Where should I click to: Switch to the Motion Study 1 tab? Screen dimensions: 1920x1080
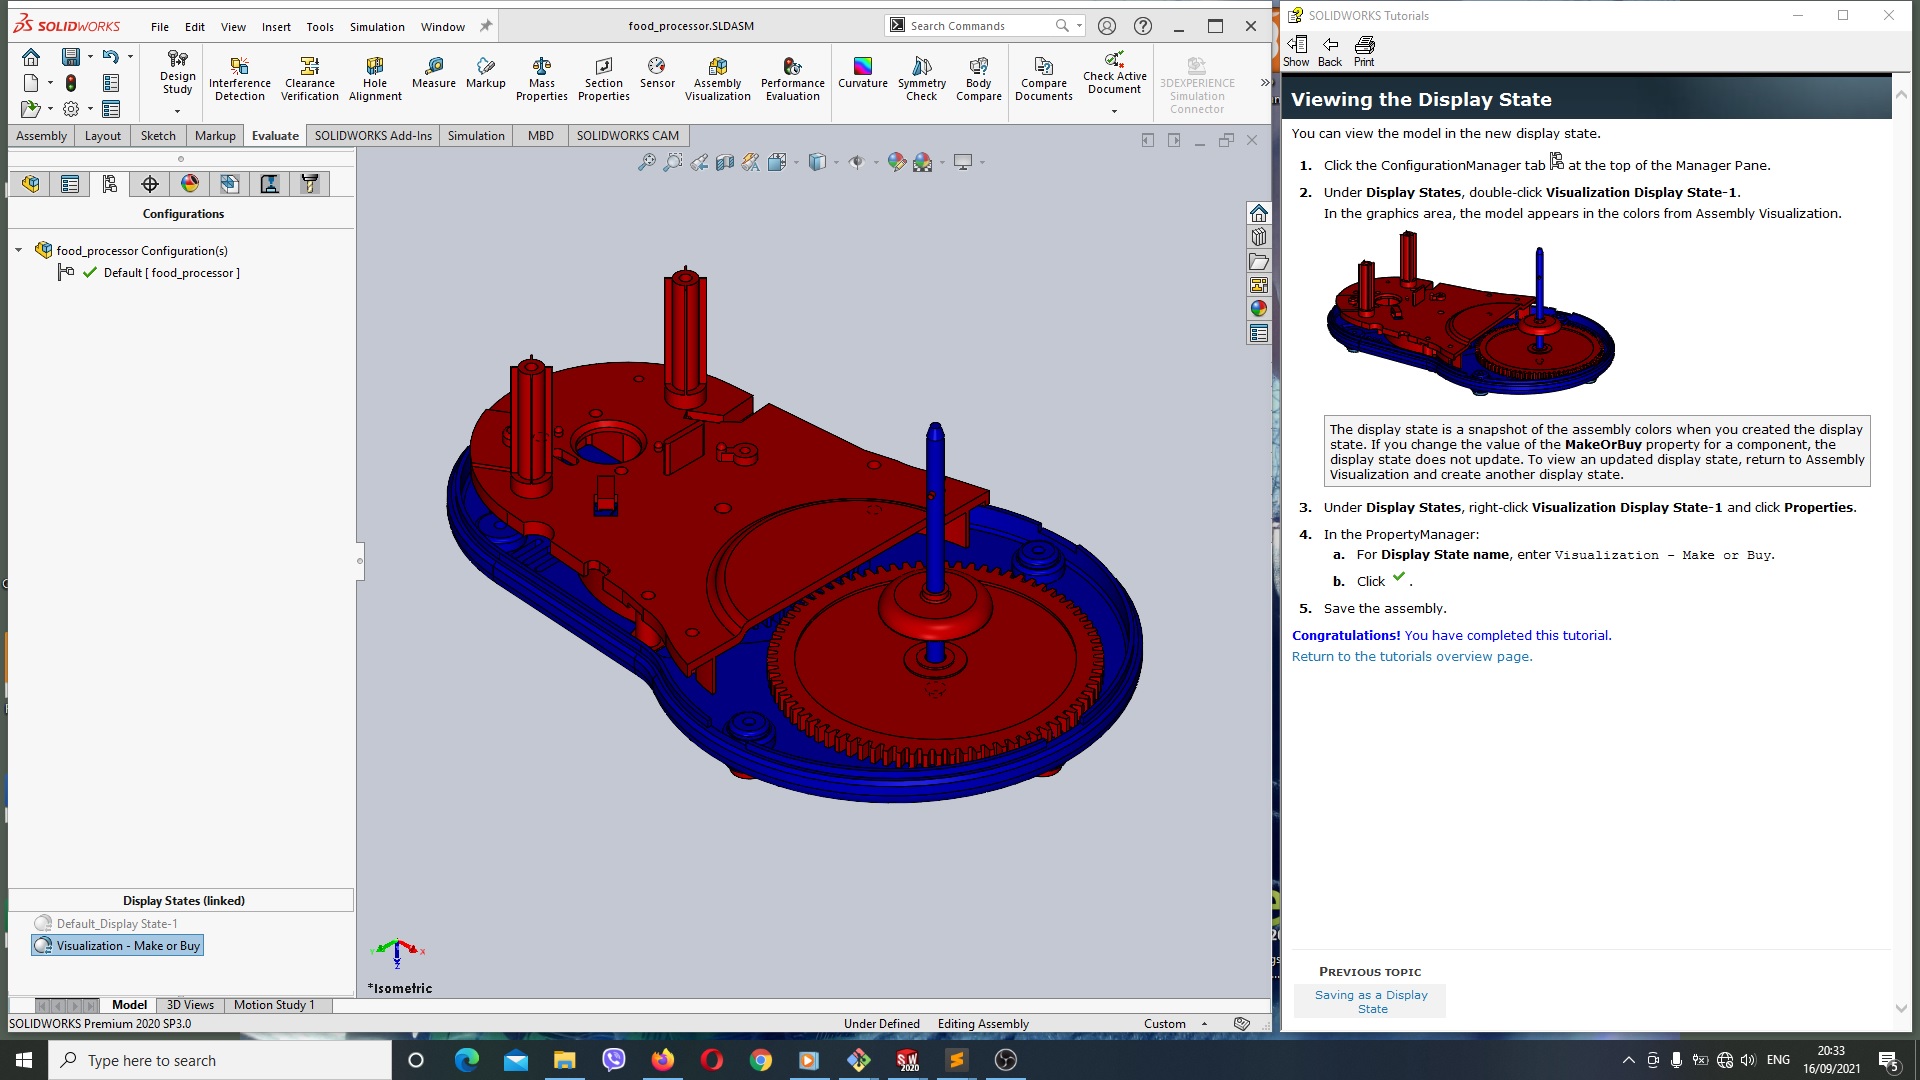click(x=273, y=1005)
